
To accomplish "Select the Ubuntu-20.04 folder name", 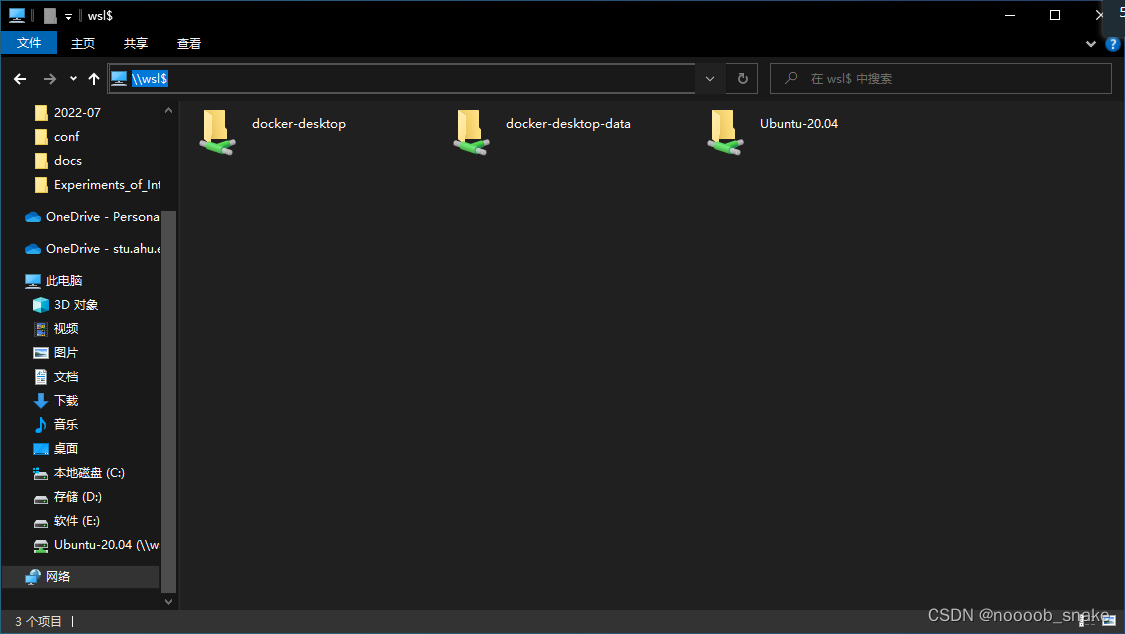I will (799, 123).
